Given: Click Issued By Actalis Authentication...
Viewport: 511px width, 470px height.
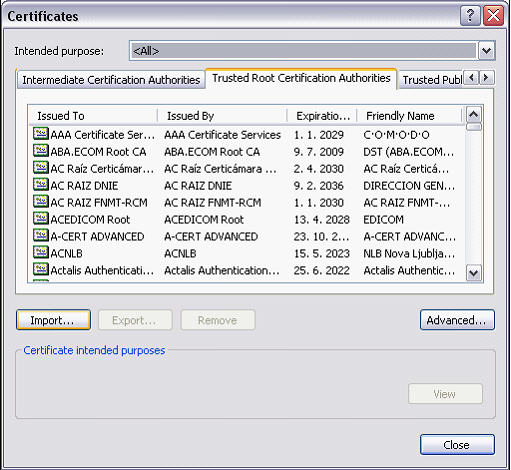Looking at the screenshot, I should pyautogui.click(x=222, y=270).
